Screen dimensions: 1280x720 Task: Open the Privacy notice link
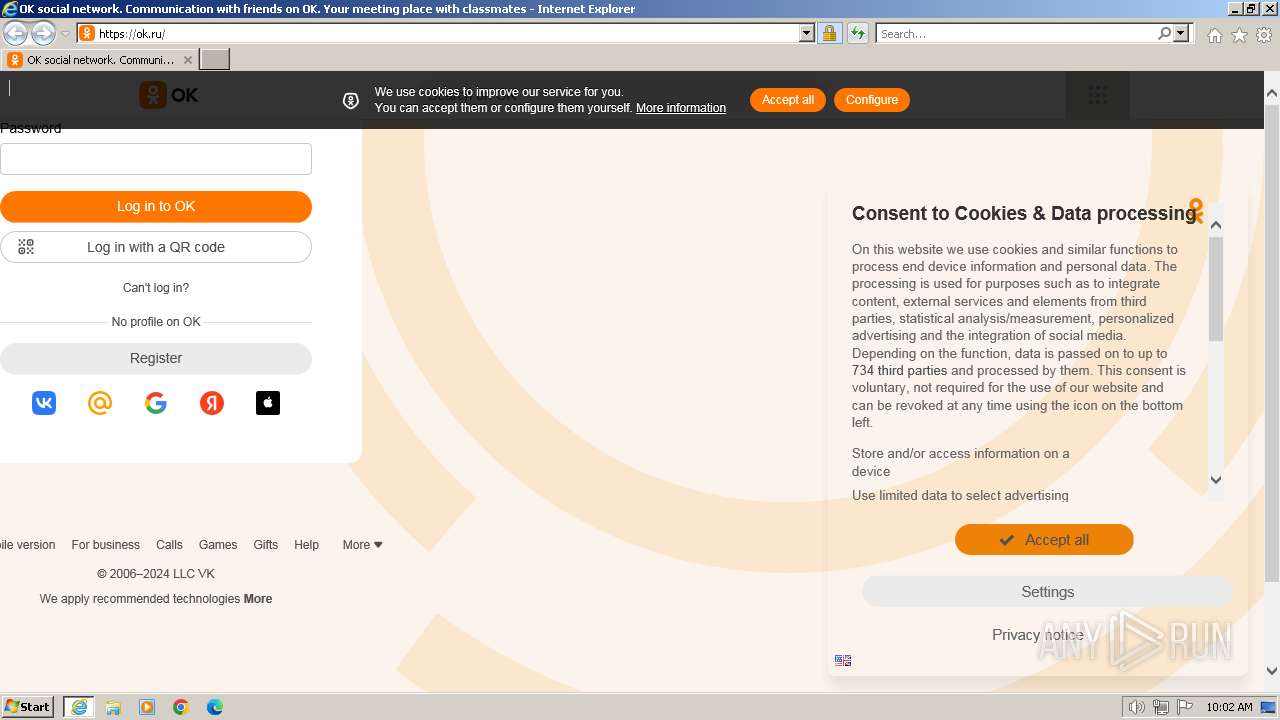coord(1038,635)
